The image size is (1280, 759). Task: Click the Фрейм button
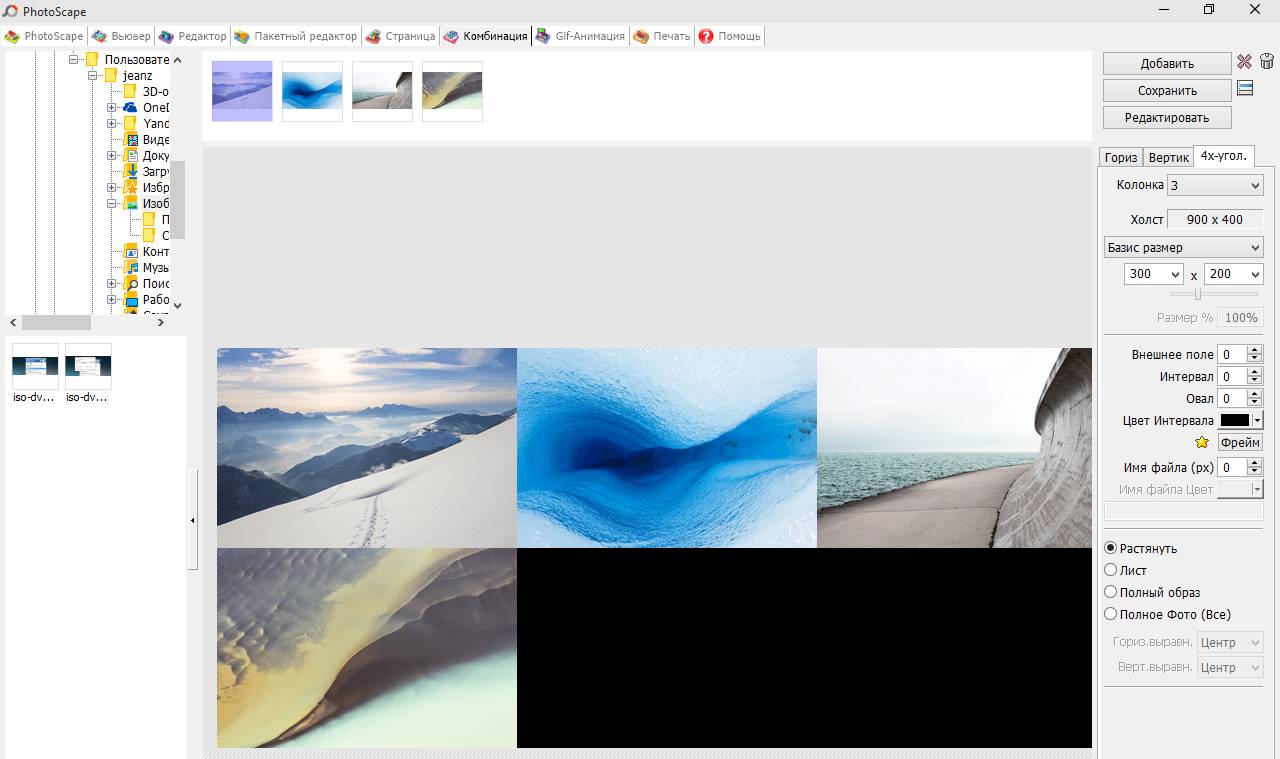[x=1240, y=442]
